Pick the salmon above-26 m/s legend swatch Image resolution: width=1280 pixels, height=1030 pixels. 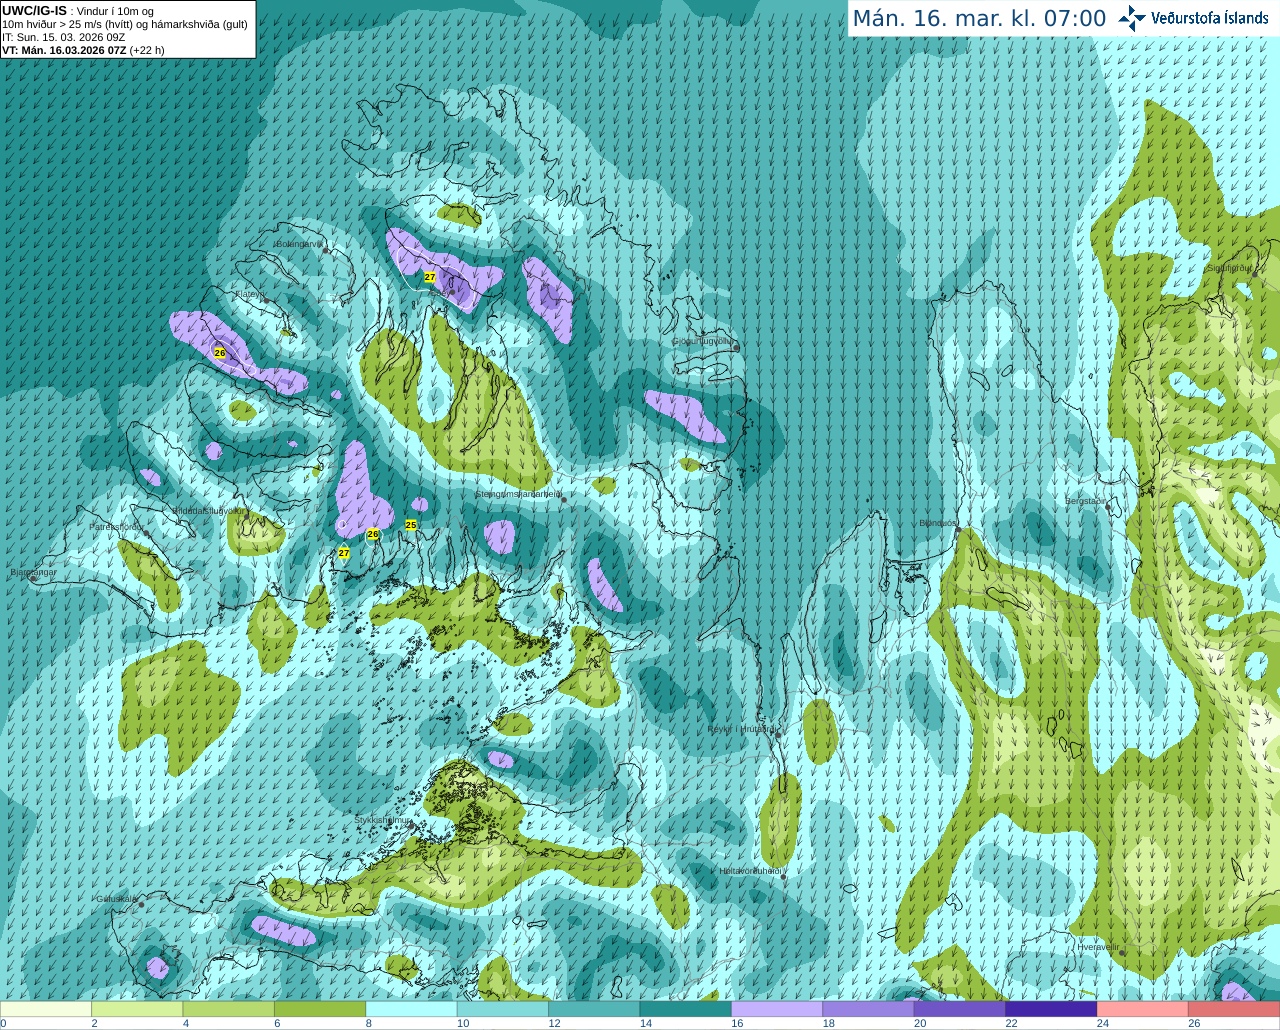click(1234, 1009)
